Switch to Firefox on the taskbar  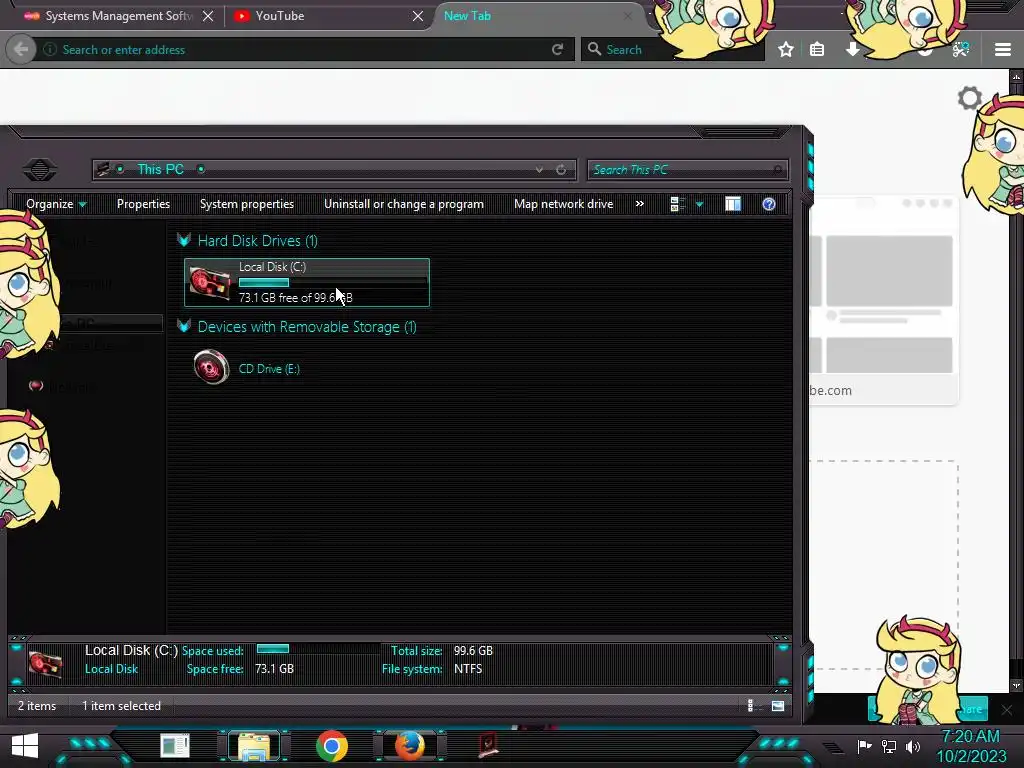pyautogui.click(x=409, y=746)
